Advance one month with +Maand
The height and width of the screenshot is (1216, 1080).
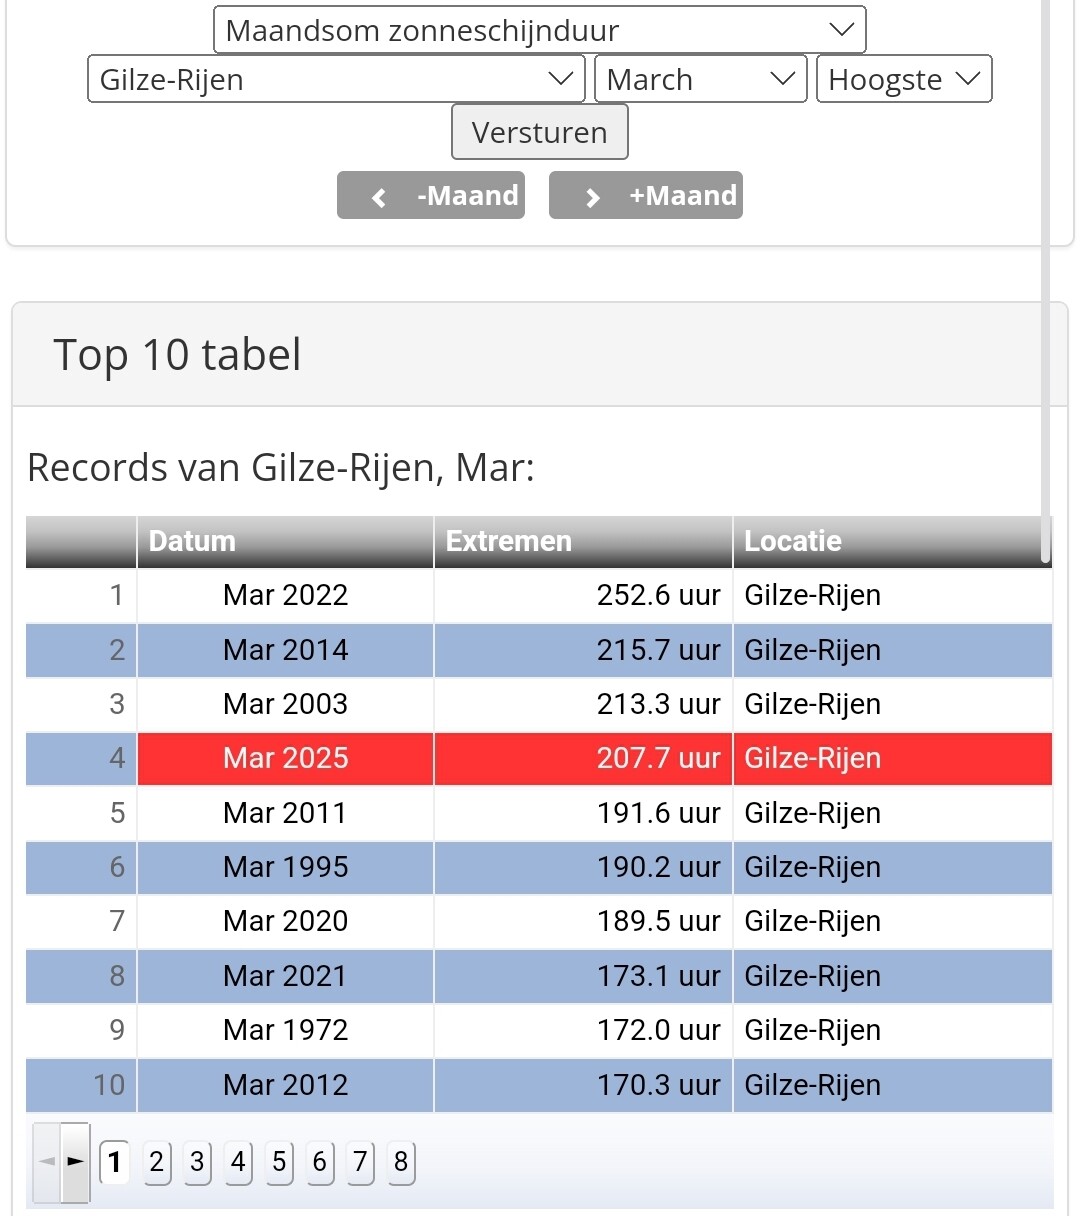[646, 195]
